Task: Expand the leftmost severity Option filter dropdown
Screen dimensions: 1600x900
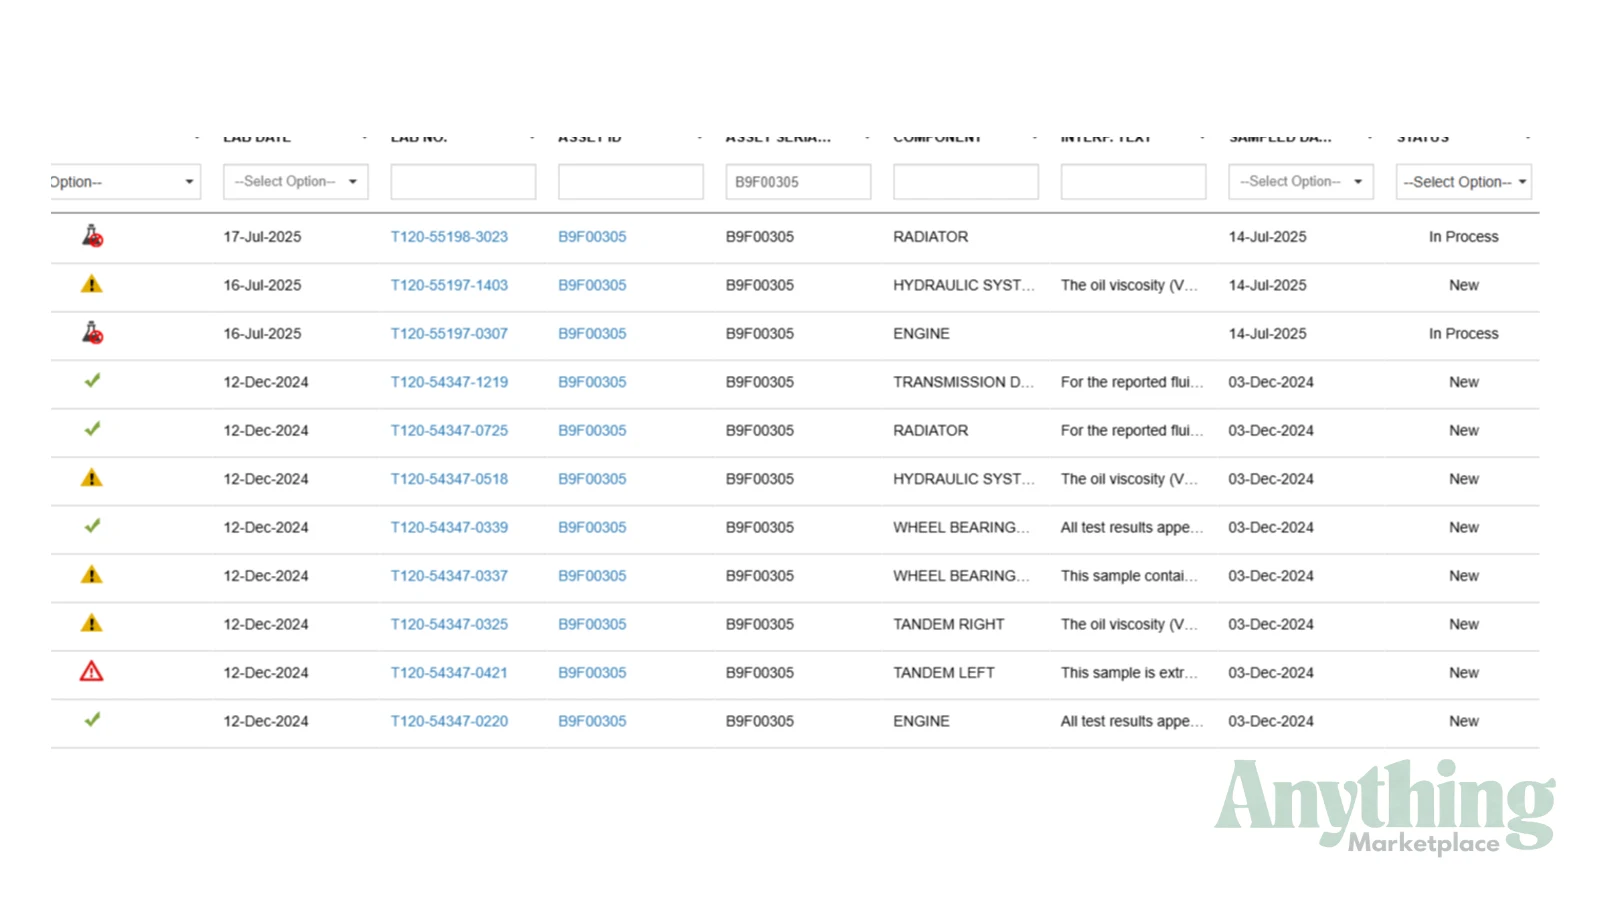Action: pos(125,182)
